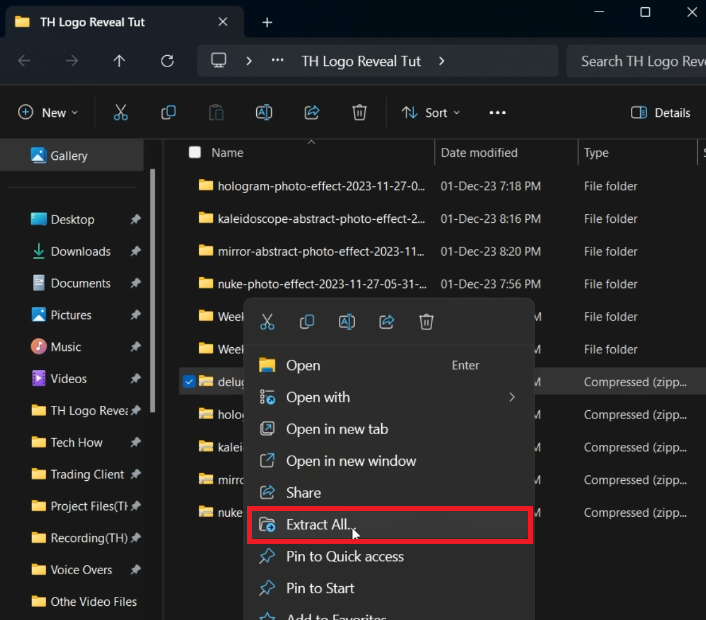This screenshot has width=706, height=620.
Task: Open the Sort dropdown menu
Action: pyautogui.click(x=432, y=113)
